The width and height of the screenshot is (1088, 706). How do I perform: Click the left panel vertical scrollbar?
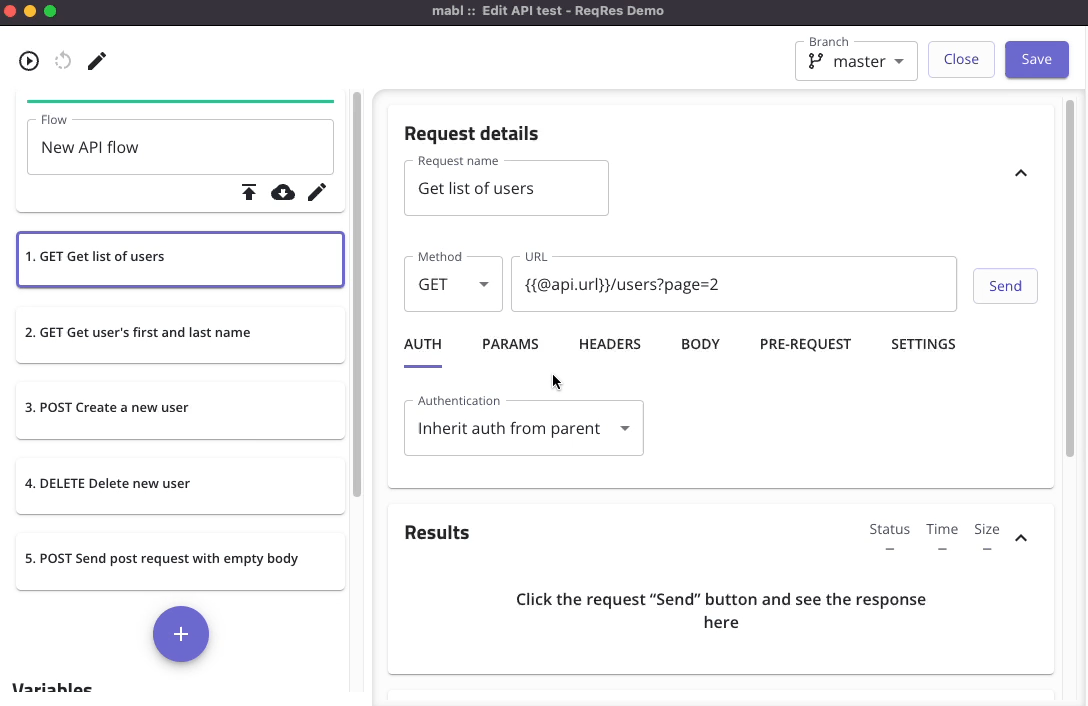(x=357, y=295)
